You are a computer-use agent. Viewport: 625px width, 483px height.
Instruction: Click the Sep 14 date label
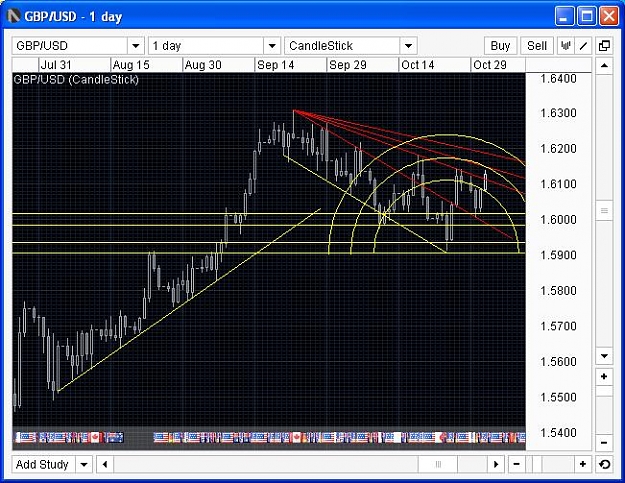pyautogui.click(x=275, y=65)
